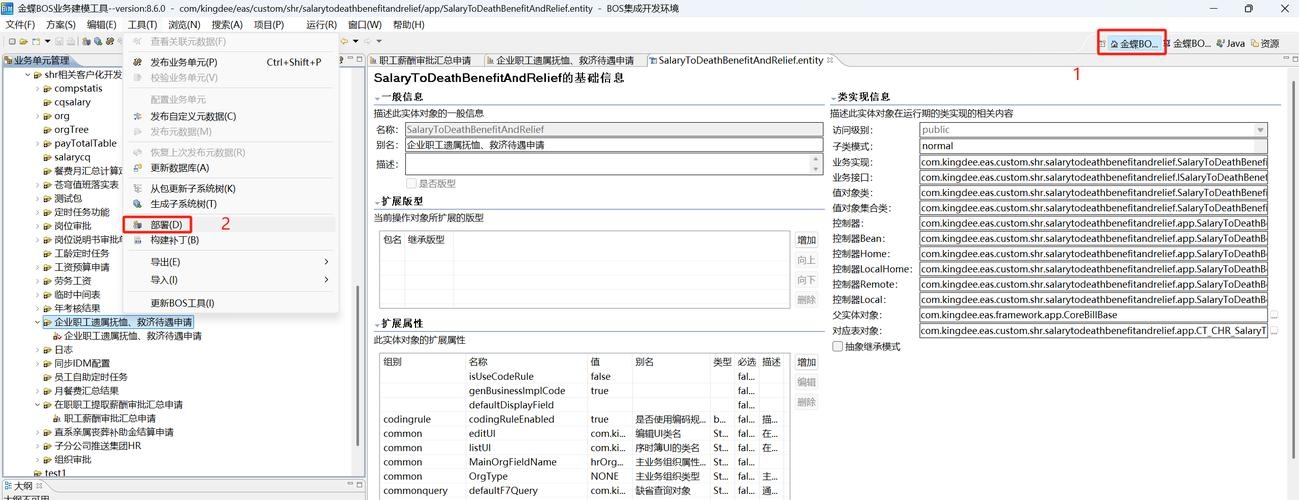Viewport: 1299px width, 500px height.
Task: Choose 生成子系统树(T) menu entry
Action: [x=230, y=204]
